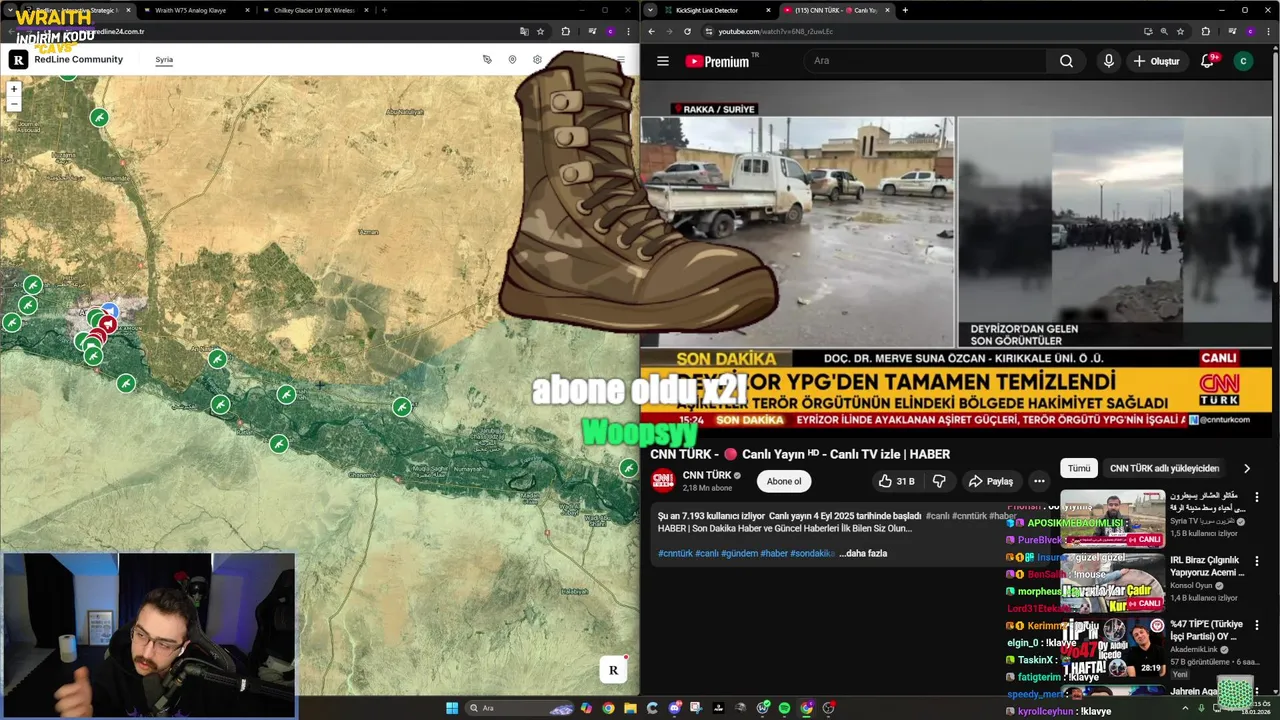
Task: Open the YouTube hamburger guide menu
Action: (x=662, y=61)
